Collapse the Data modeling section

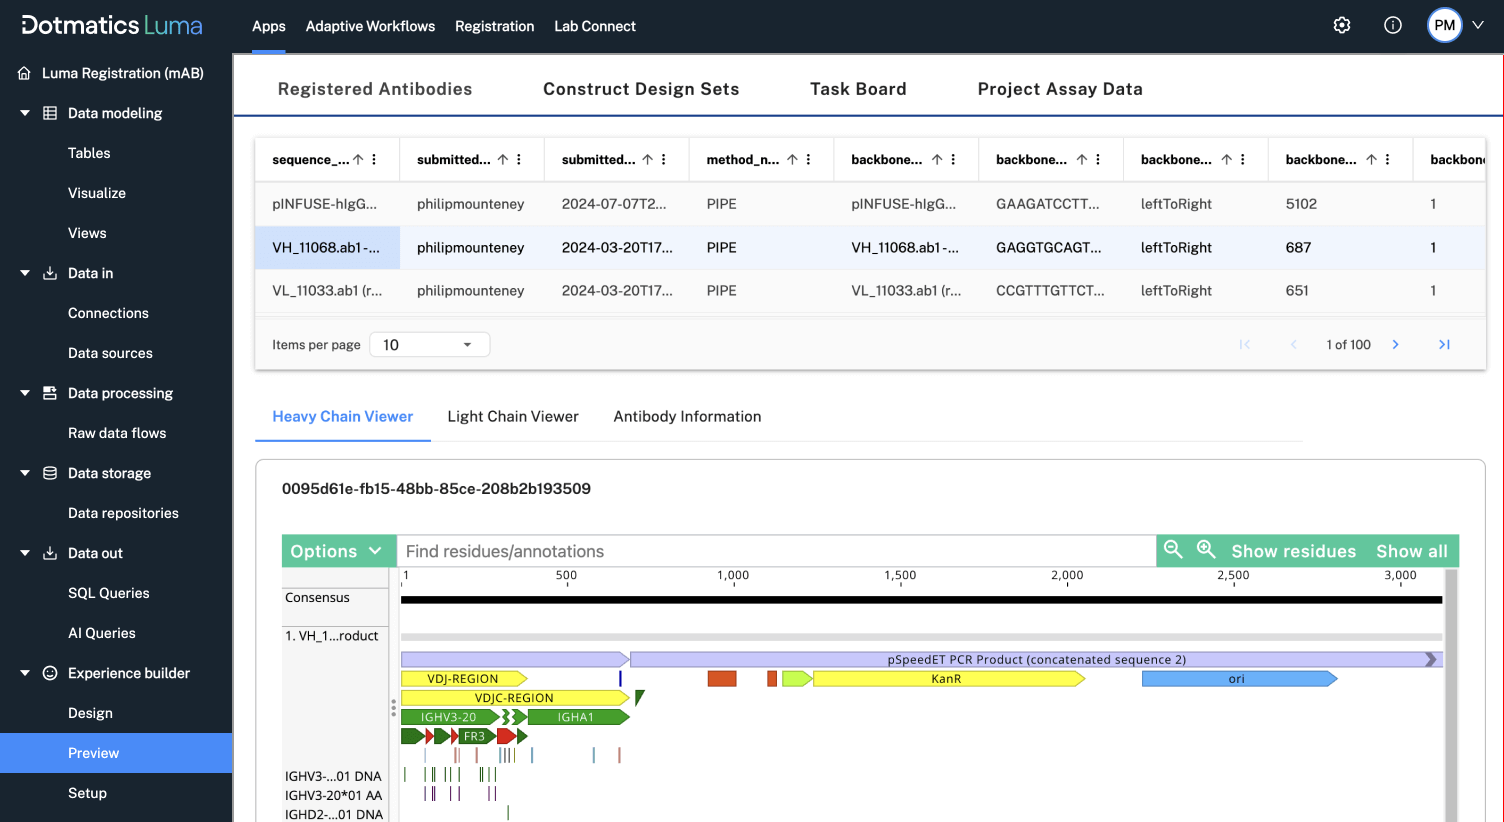[x=25, y=113]
